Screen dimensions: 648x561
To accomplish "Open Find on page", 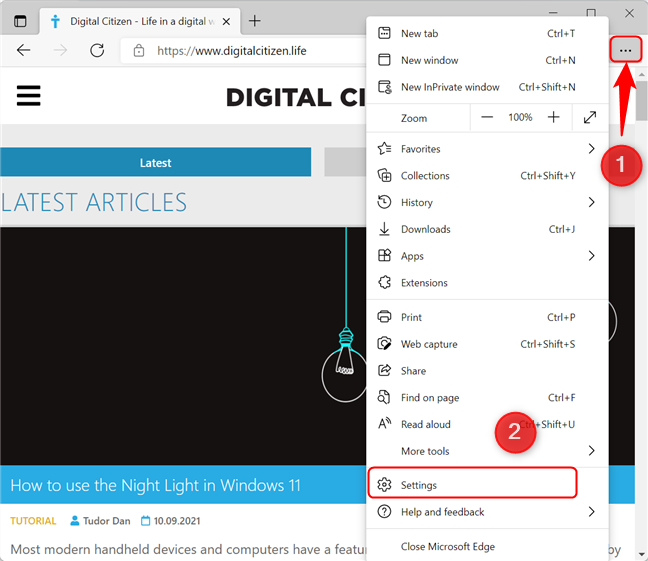I will tap(487, 398).
